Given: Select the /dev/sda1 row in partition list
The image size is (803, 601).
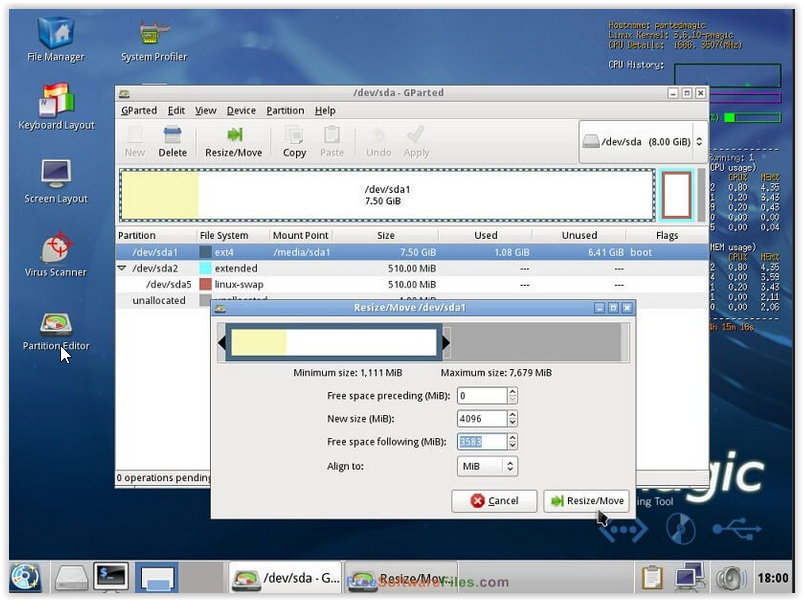Looking at the screenshot, I should [412, 252].
